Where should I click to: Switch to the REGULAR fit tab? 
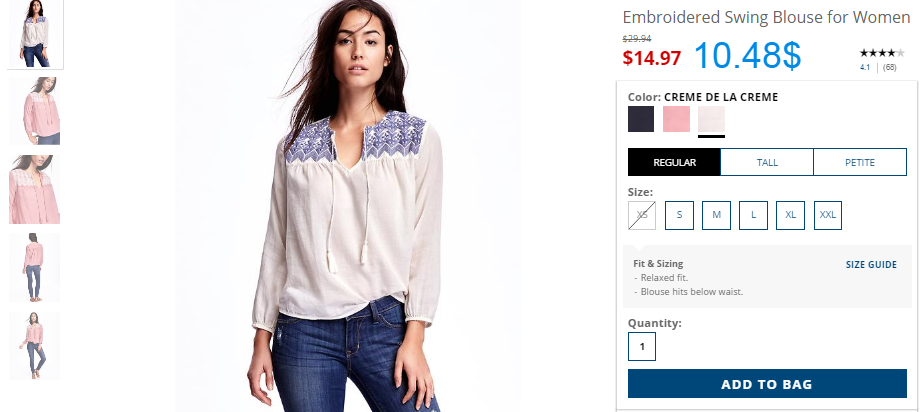coord(674,162)
